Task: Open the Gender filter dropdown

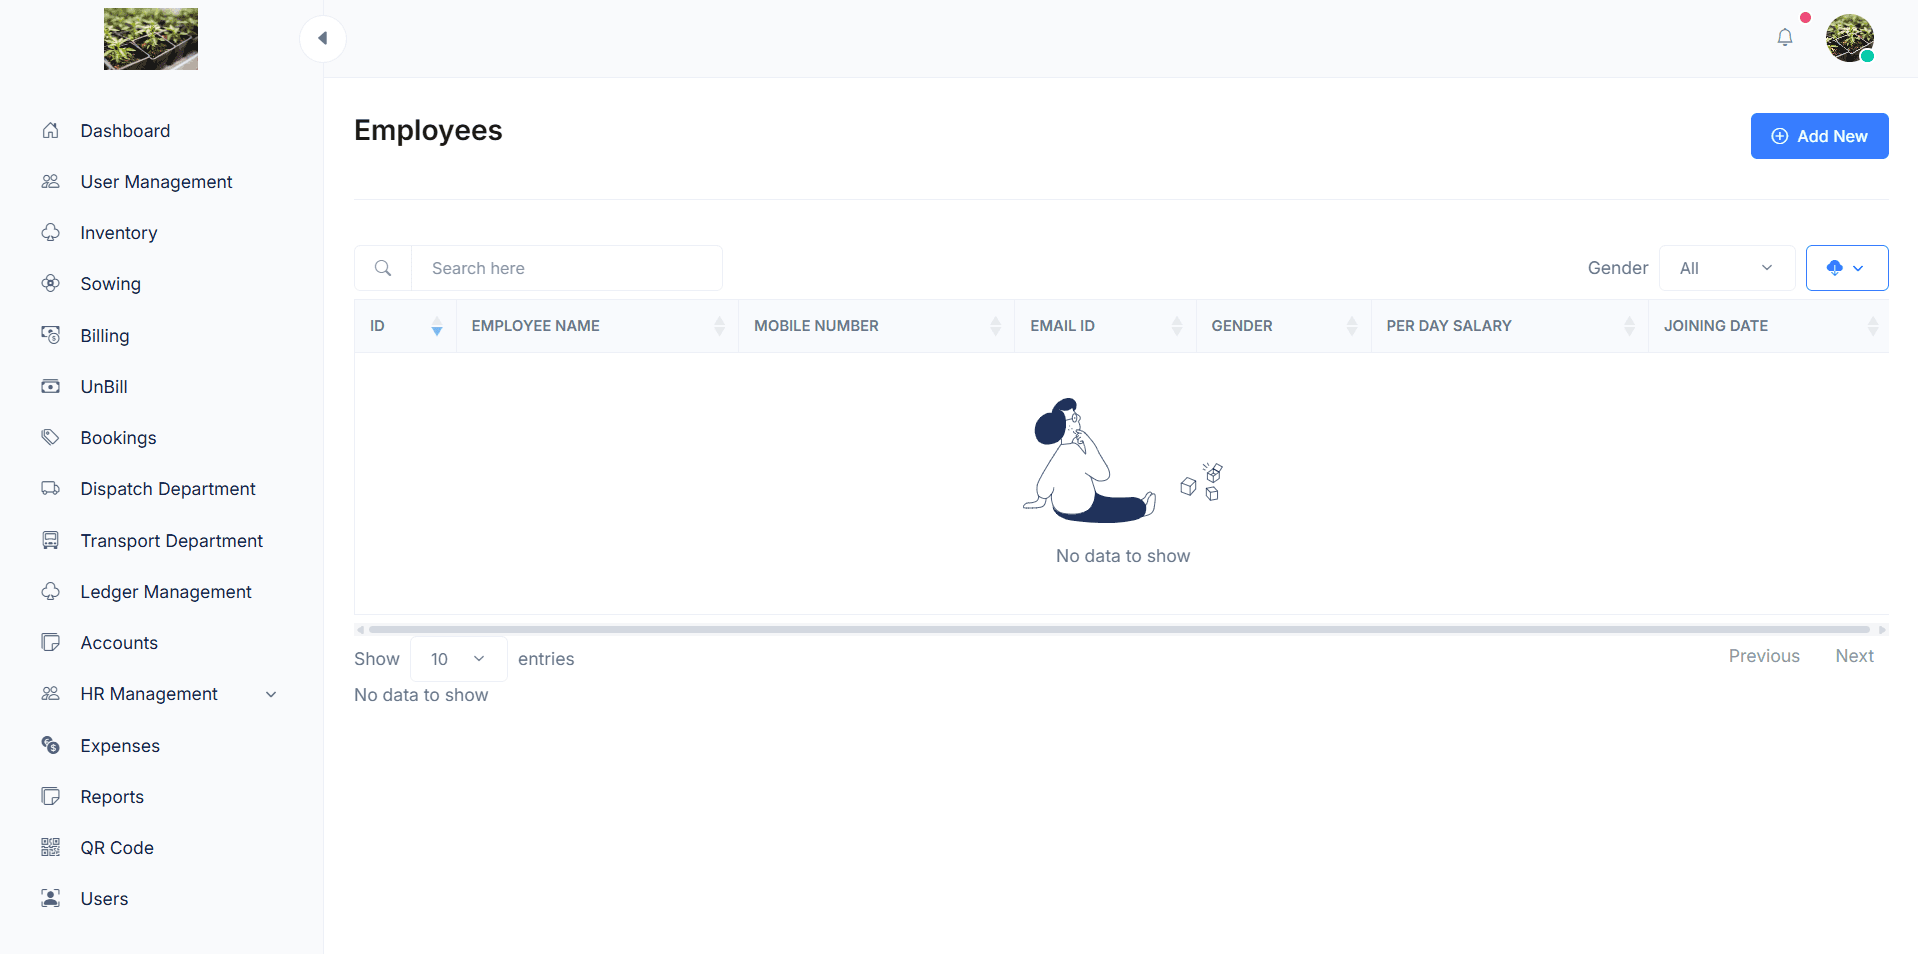Action: tap(1726, 268)
